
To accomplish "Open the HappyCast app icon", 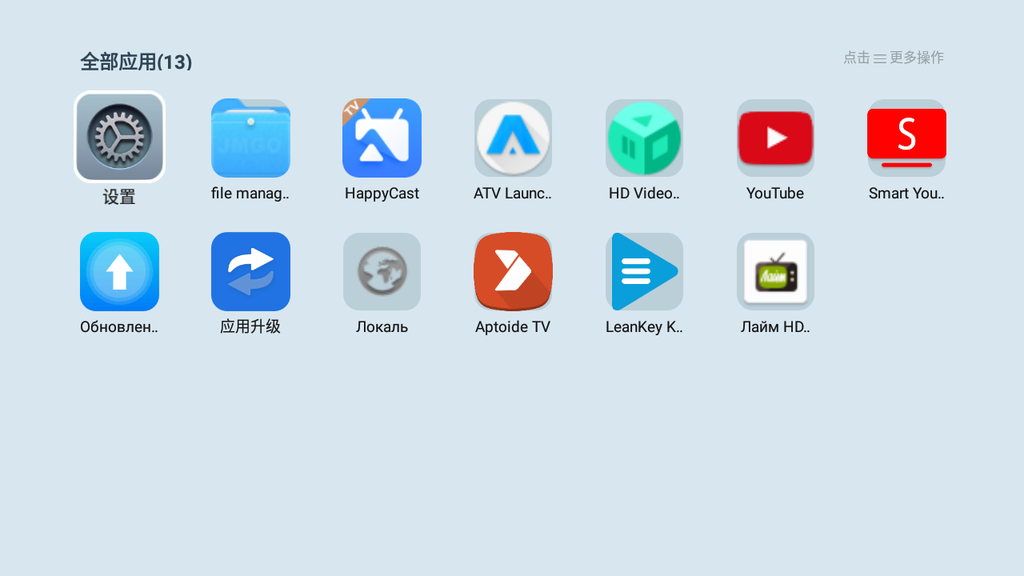I will point(381,138).
